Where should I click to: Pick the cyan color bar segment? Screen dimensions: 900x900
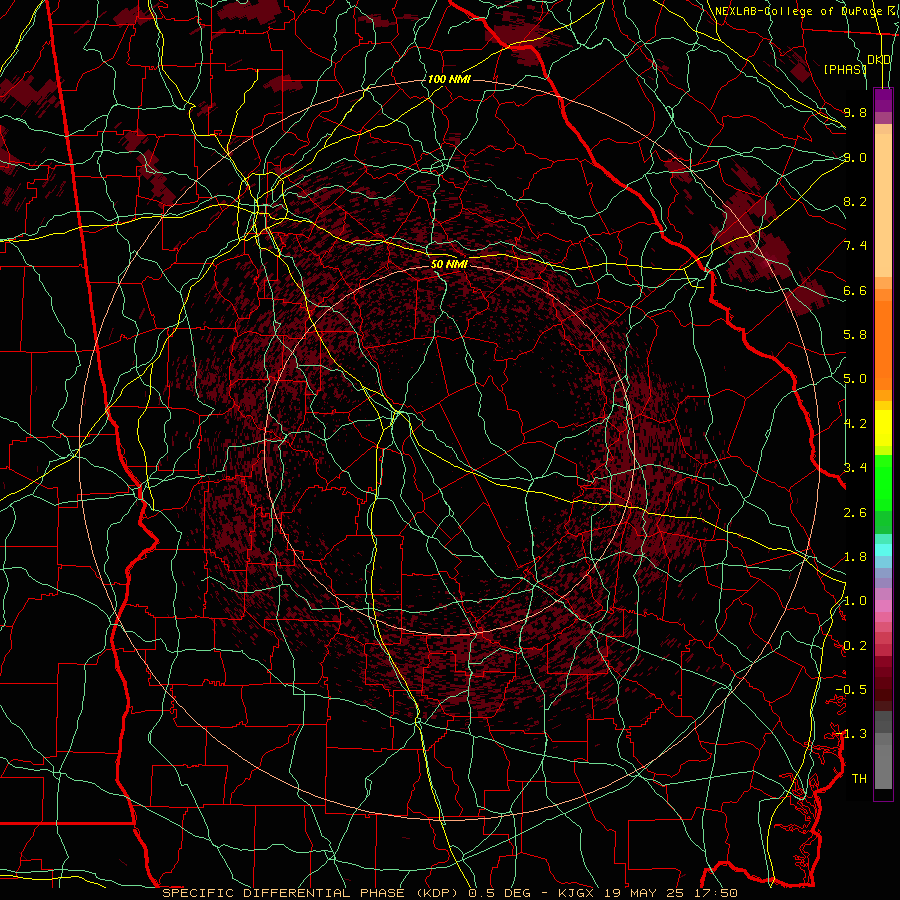pos(883,550)
